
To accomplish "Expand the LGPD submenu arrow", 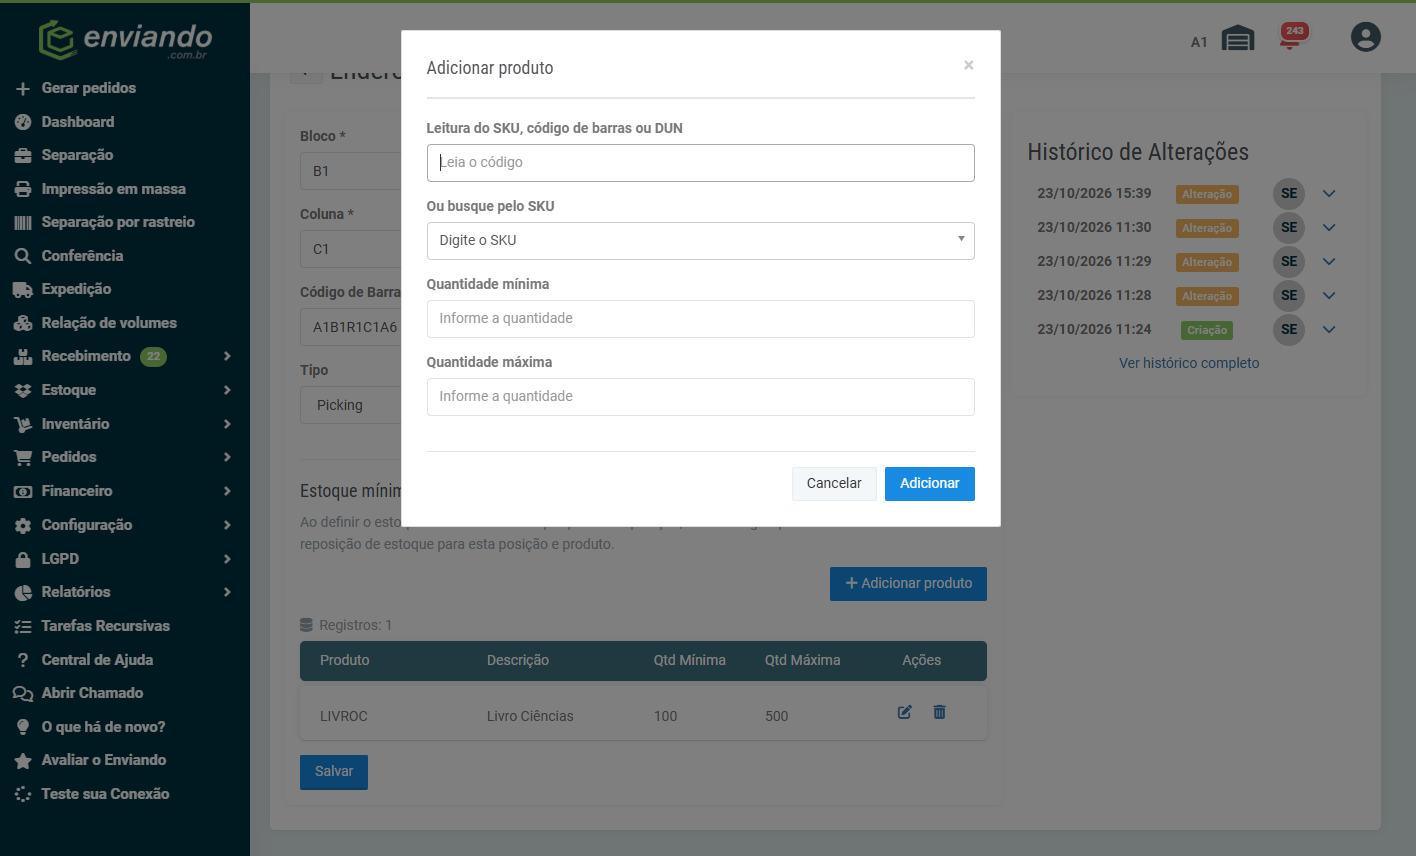I will 227,559.
